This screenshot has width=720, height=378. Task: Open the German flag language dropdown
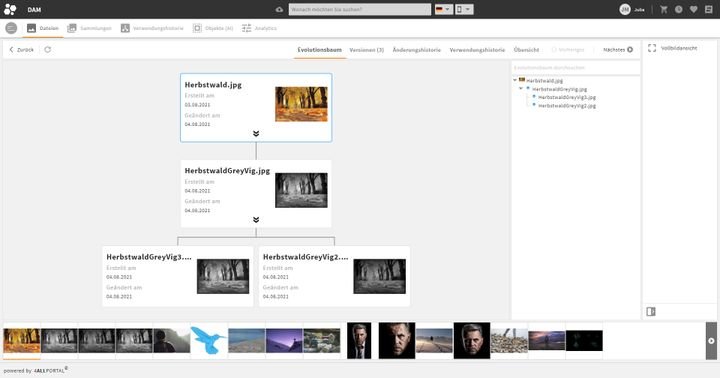[444, 9]
